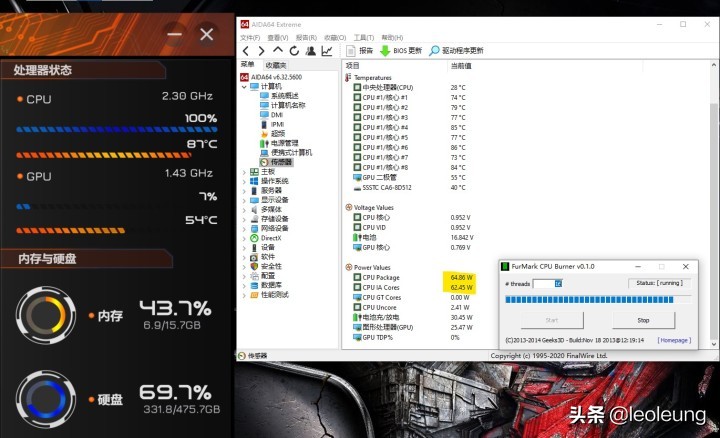
Task: Select 电源管理 power management item
Action: 279,143
